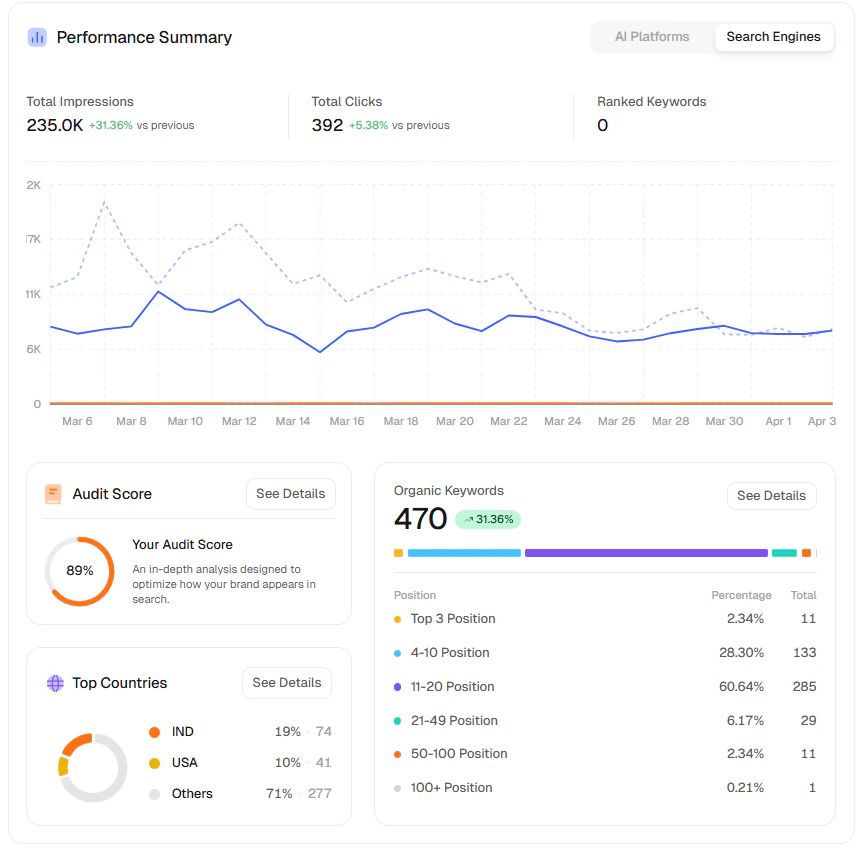
Task: Open Organic Keywords See Details
Action: (771, 495)
